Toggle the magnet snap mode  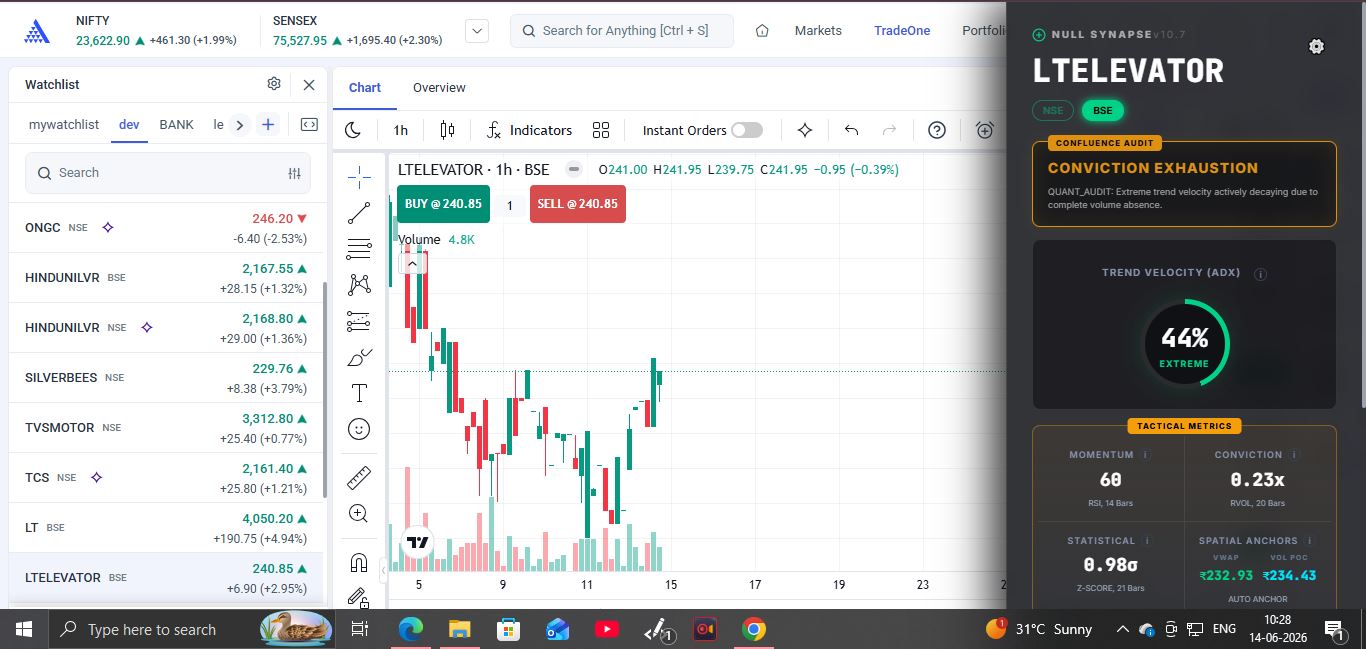coord(359,562)
